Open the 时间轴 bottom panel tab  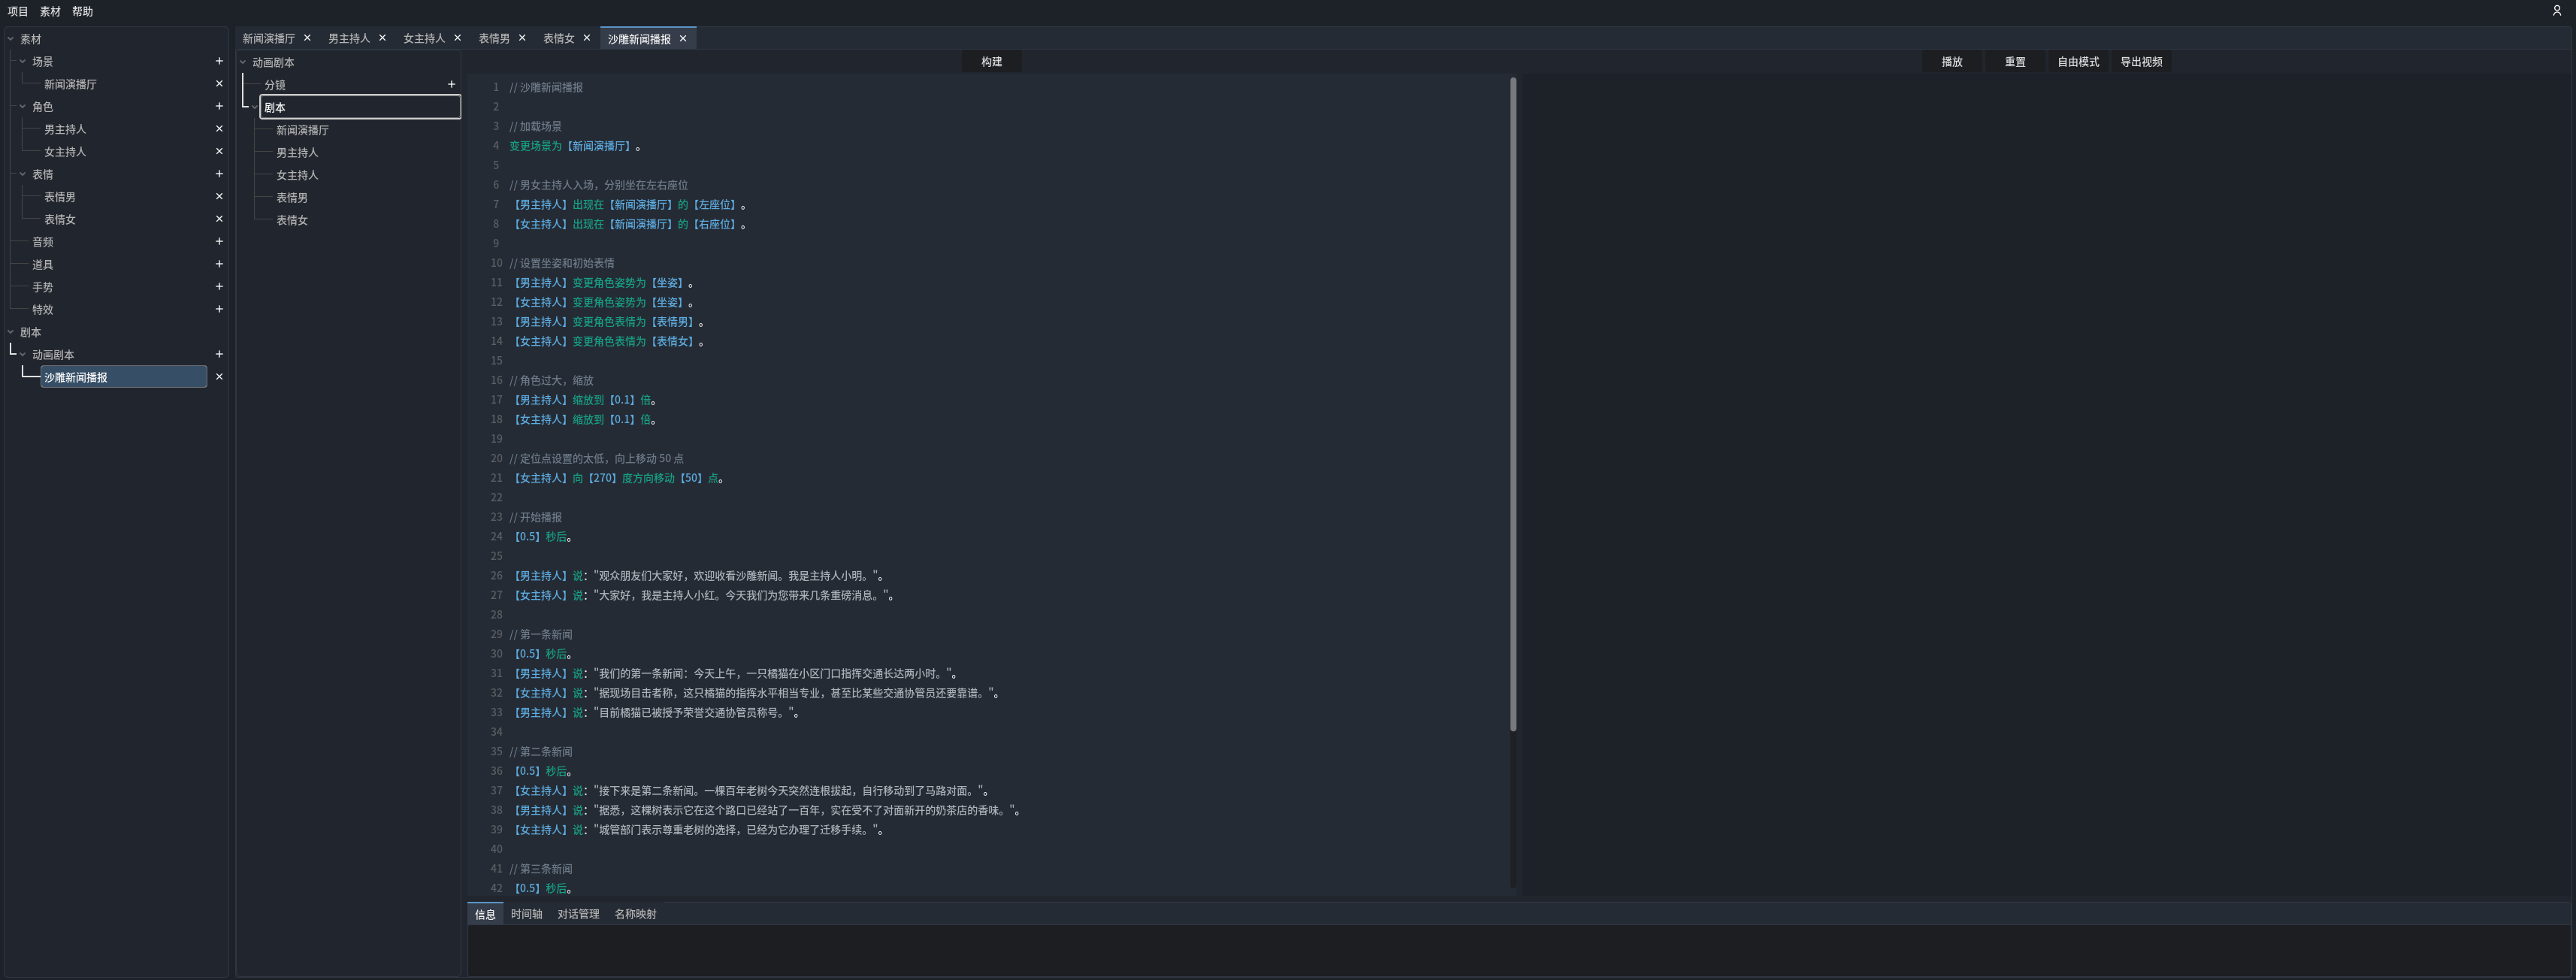pyautogui.click(x=527, y=913)
